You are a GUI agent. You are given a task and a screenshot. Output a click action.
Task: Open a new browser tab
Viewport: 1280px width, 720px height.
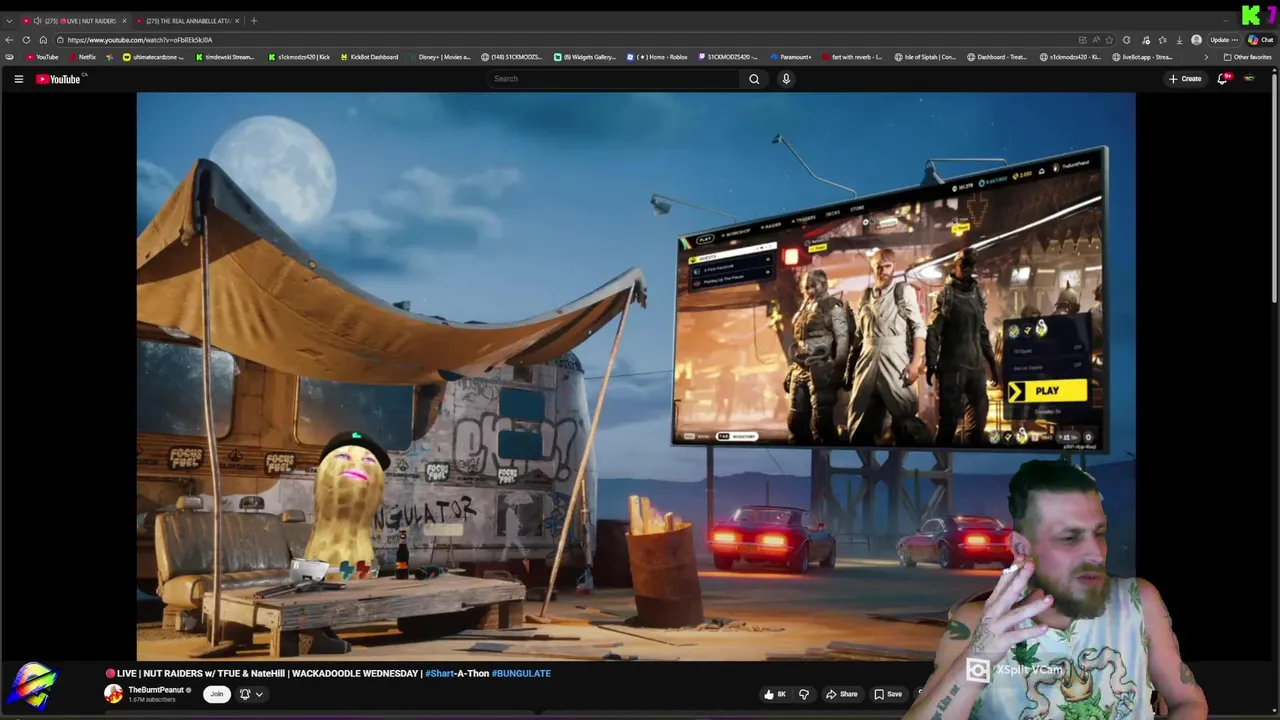click(x=254, y=21)
